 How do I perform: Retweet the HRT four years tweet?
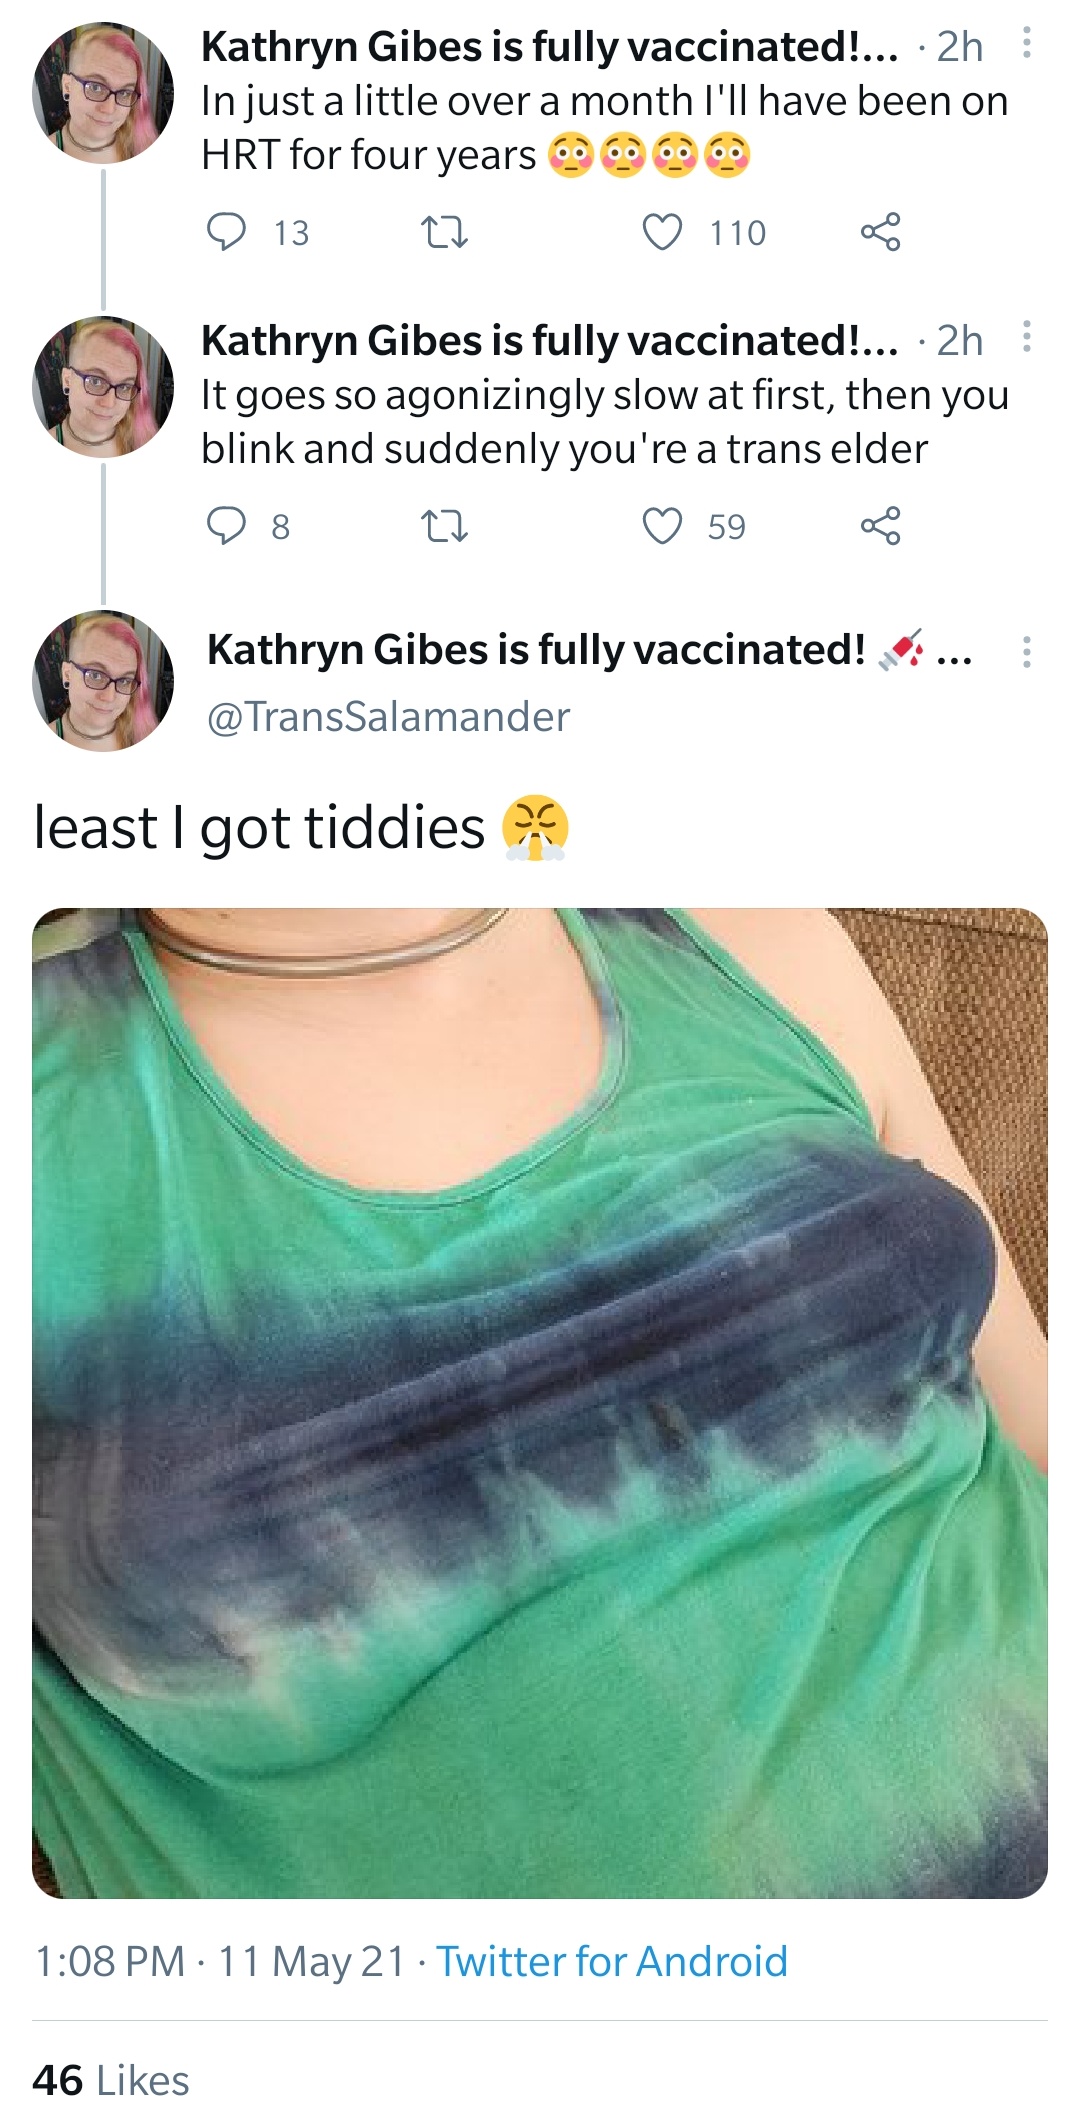(x=444, y=233)
